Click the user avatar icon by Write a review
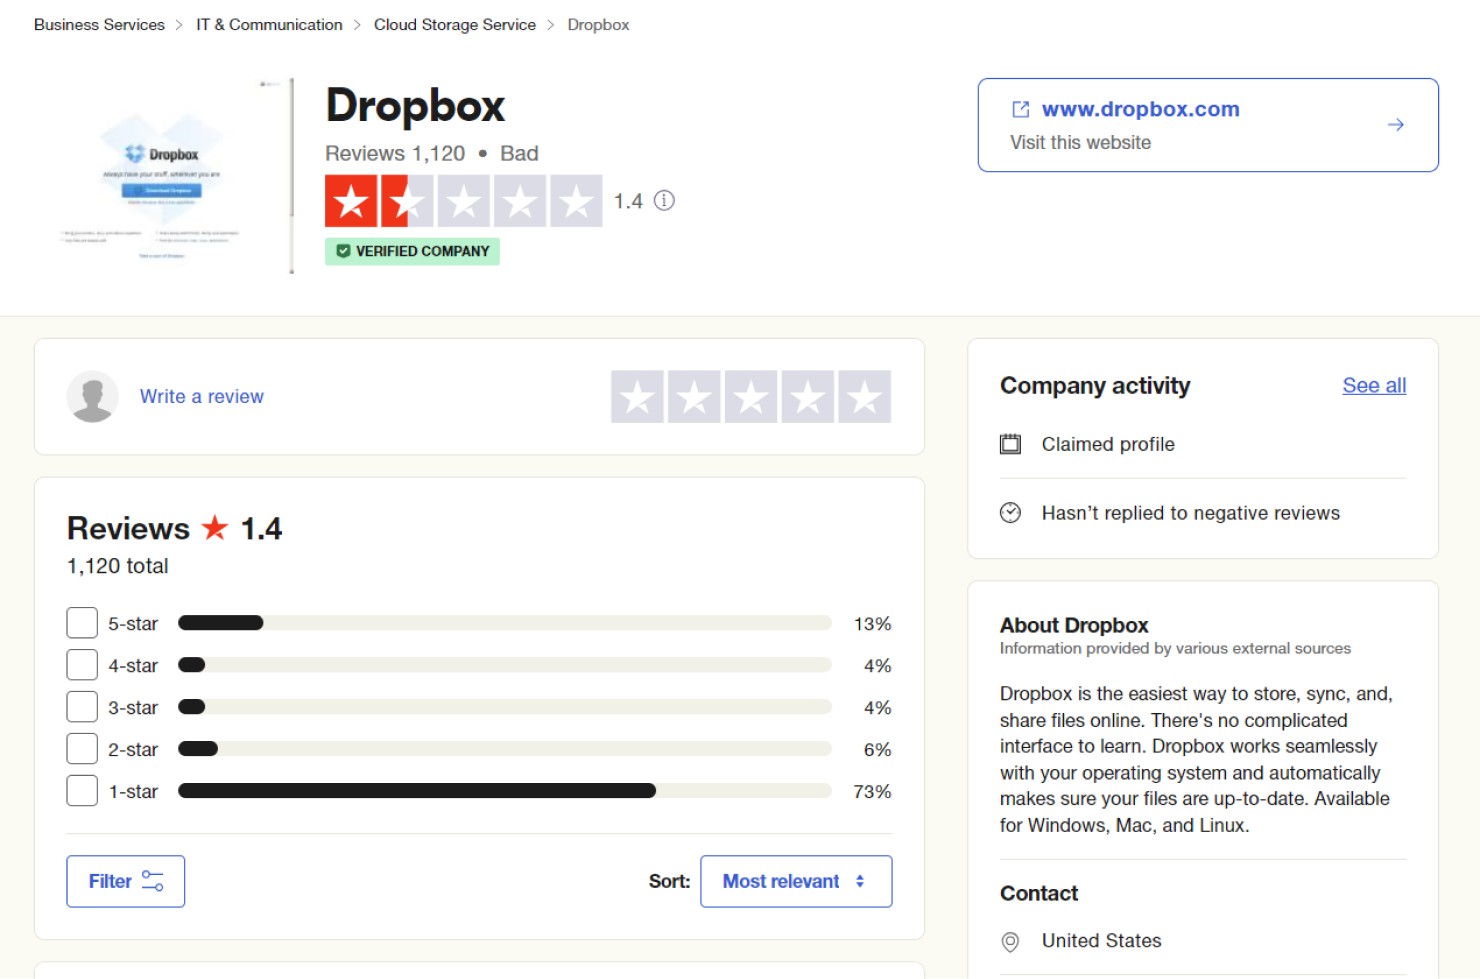1480x979 pixels. pyautogui.click(x=93, y=397)
